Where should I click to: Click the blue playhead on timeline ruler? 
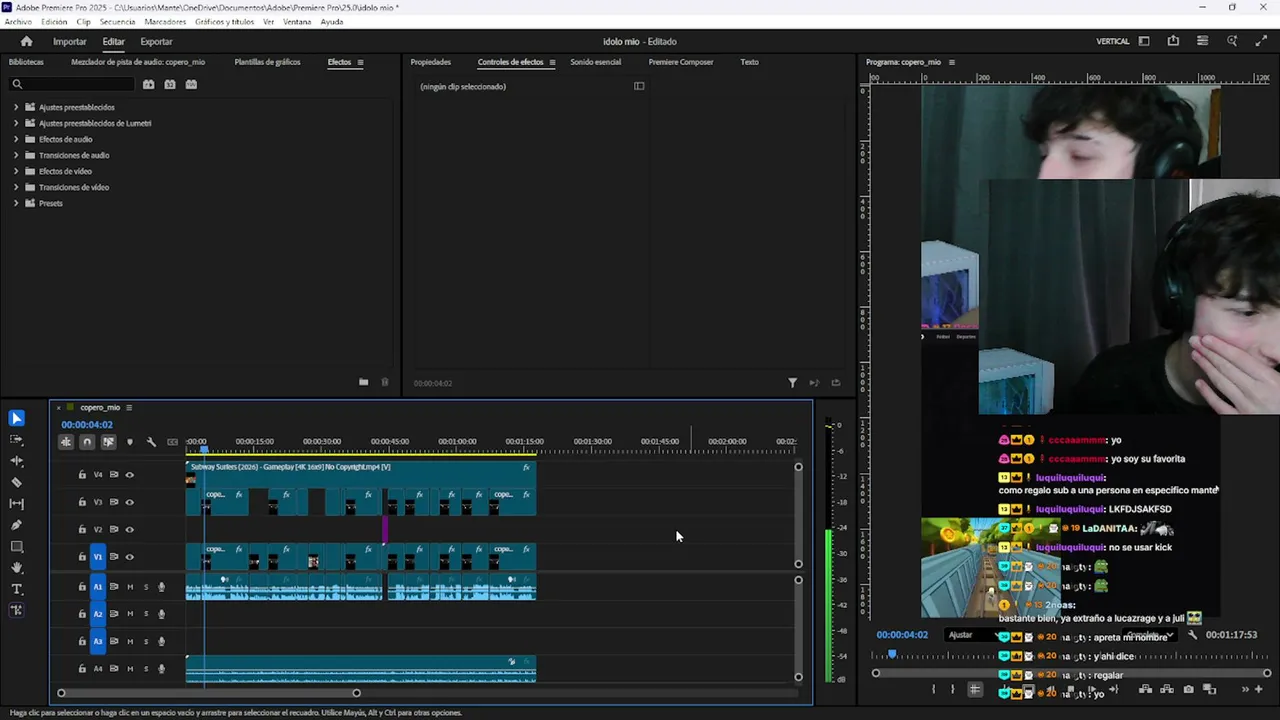coord(203,448)
